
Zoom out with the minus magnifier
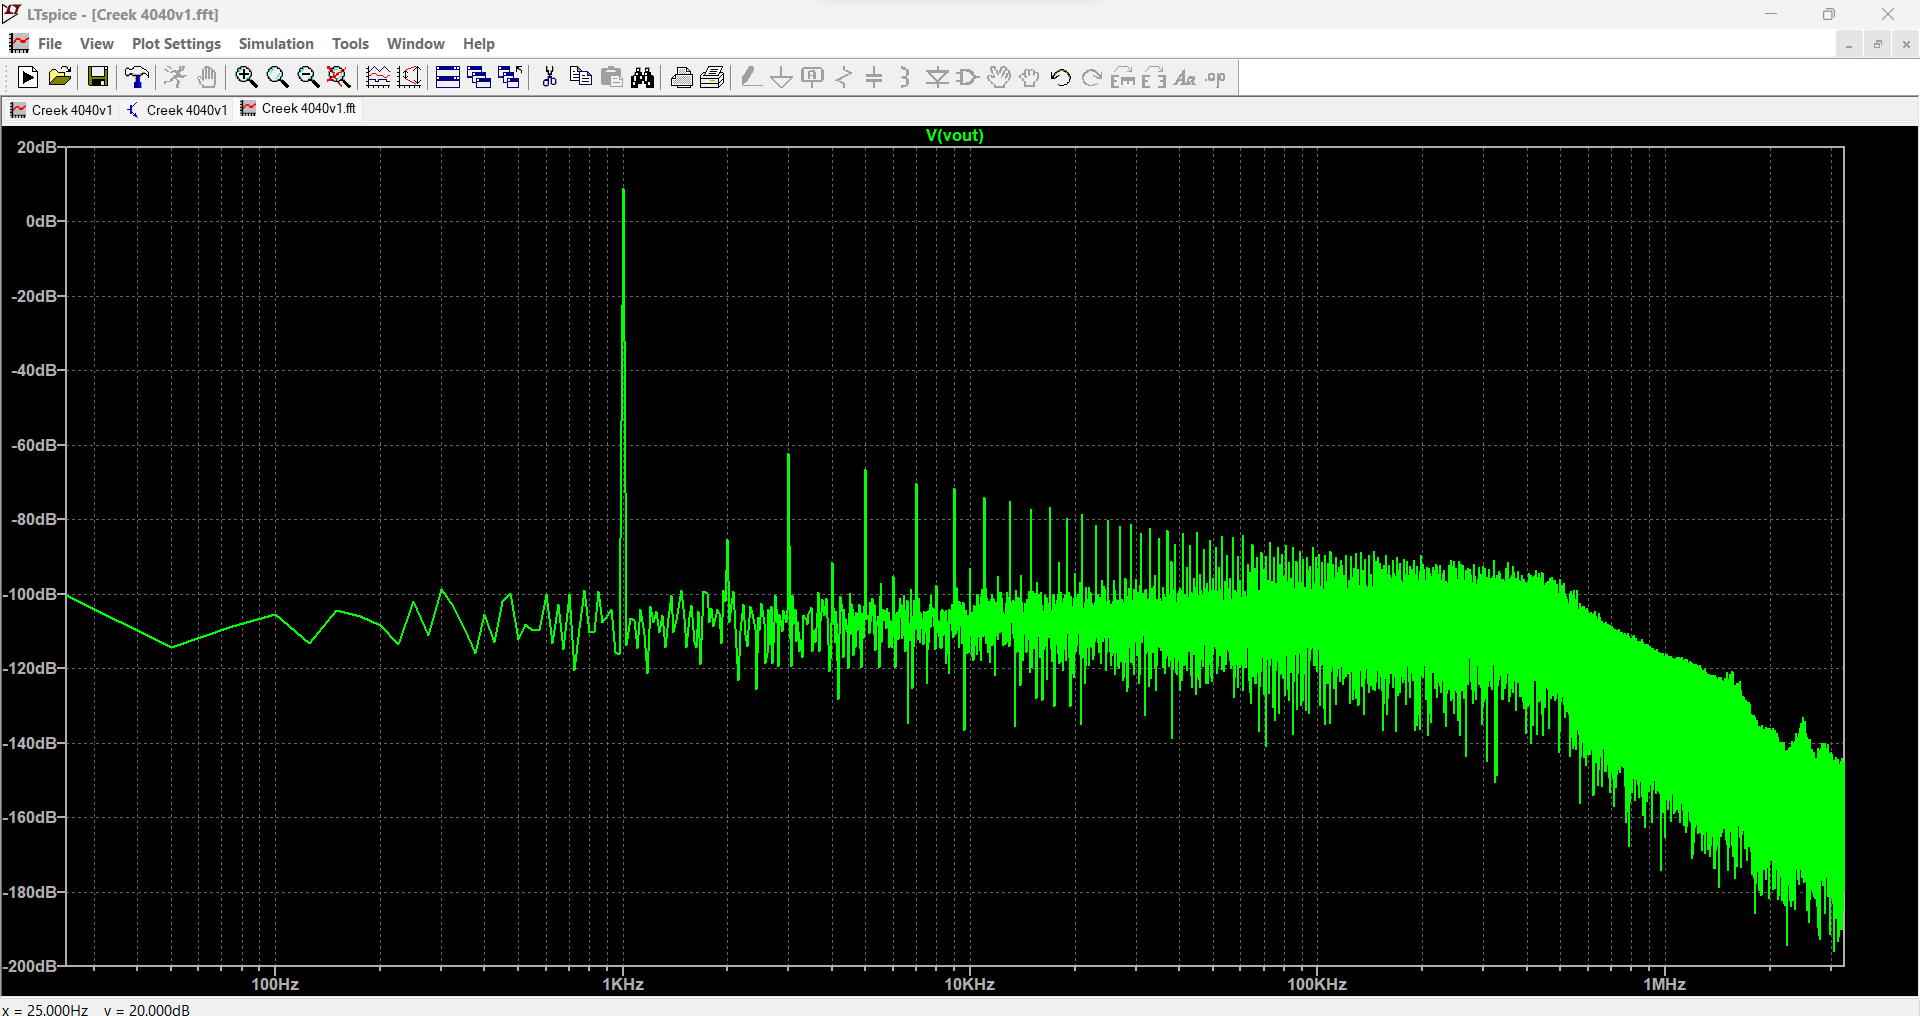(x=308, y=77)
